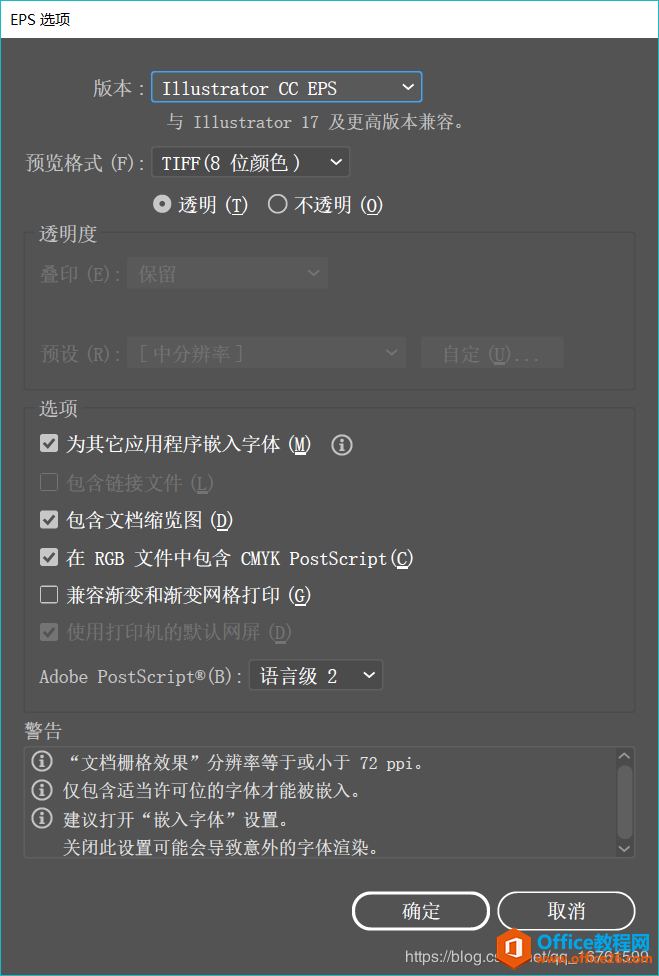The image size is (659, 976).
Task: Click the 确定 button
Action: pos(420,911)
